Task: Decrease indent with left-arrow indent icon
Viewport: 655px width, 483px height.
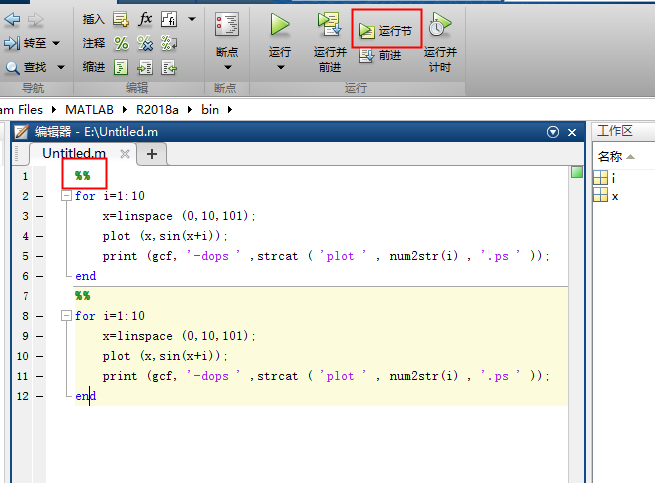Action: [x=169, y=67]
